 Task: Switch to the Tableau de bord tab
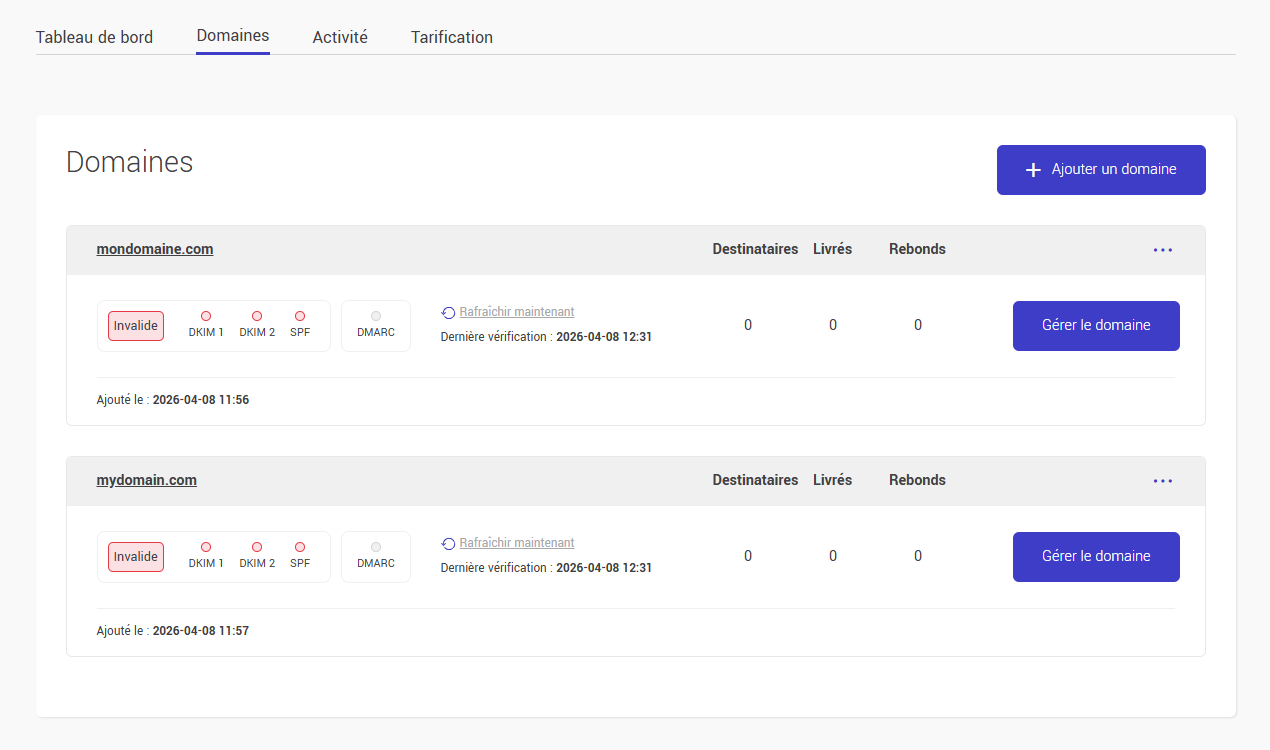[x=94, y=37]
